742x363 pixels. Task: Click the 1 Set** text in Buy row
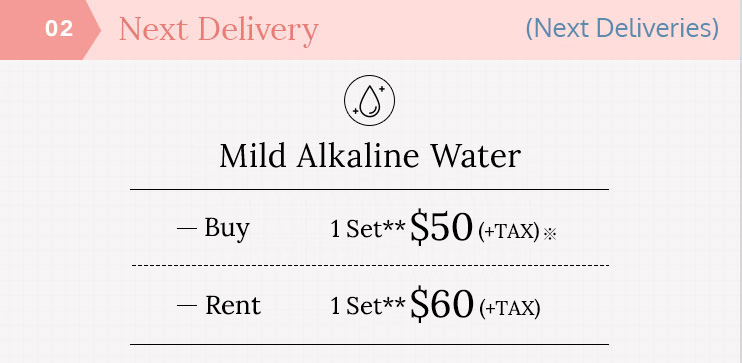point(368,229)
